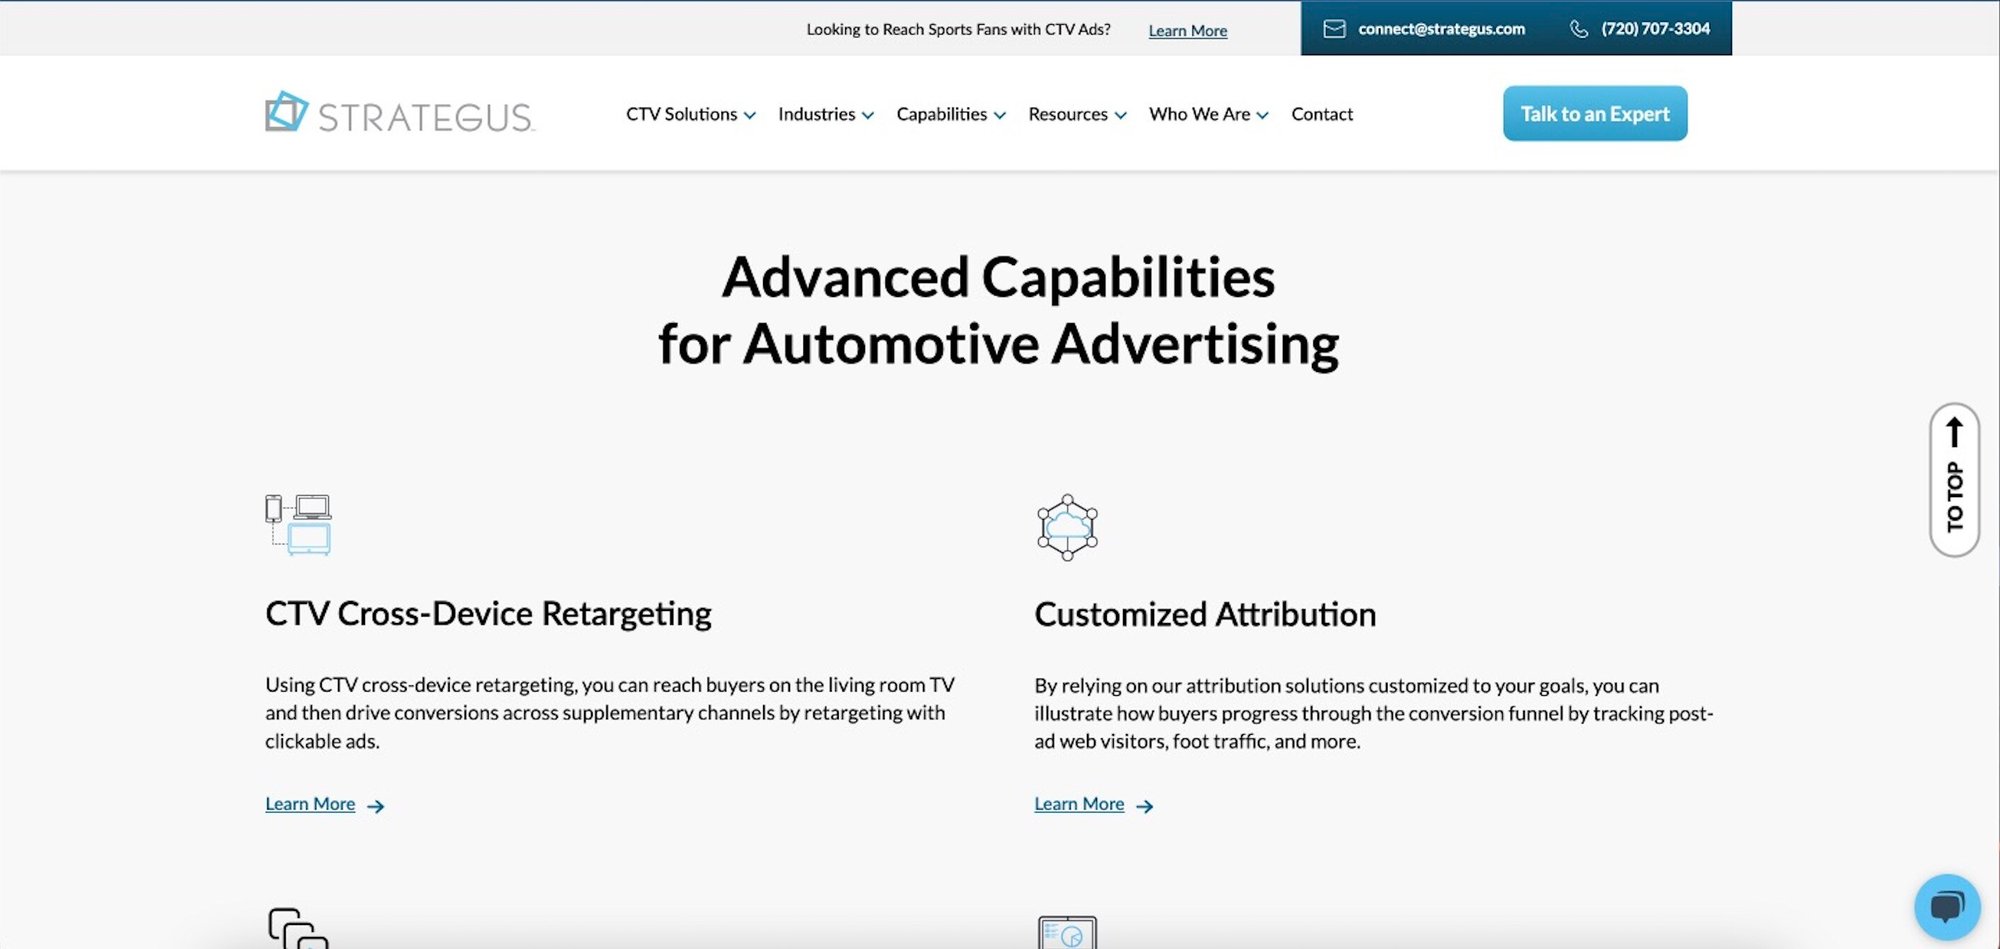Viewport: 2000px width, 949px height.
Task: Open the Resources dropdown
Action: pyautogui.click(x=1077, y=114)
